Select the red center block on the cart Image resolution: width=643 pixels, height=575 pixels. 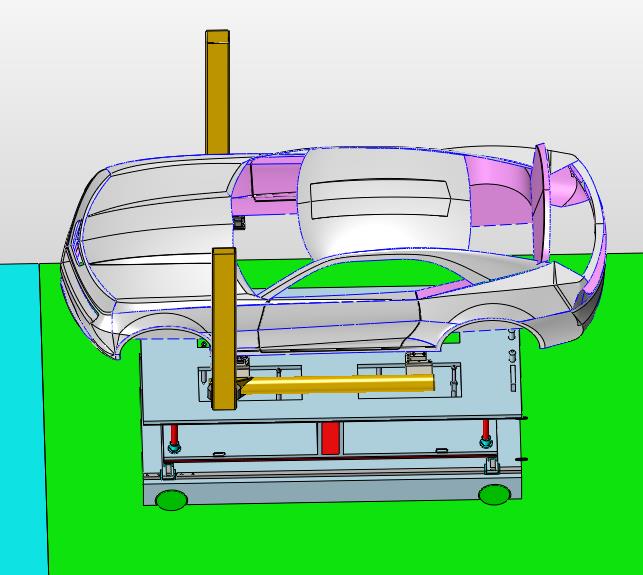[331, 438]
